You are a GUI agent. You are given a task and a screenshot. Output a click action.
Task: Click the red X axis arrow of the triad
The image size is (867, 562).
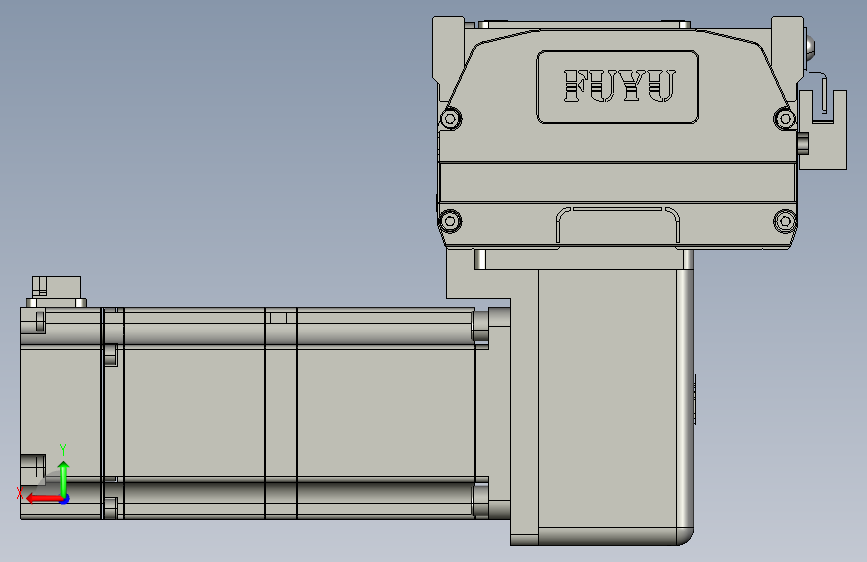tap(43, 499)
